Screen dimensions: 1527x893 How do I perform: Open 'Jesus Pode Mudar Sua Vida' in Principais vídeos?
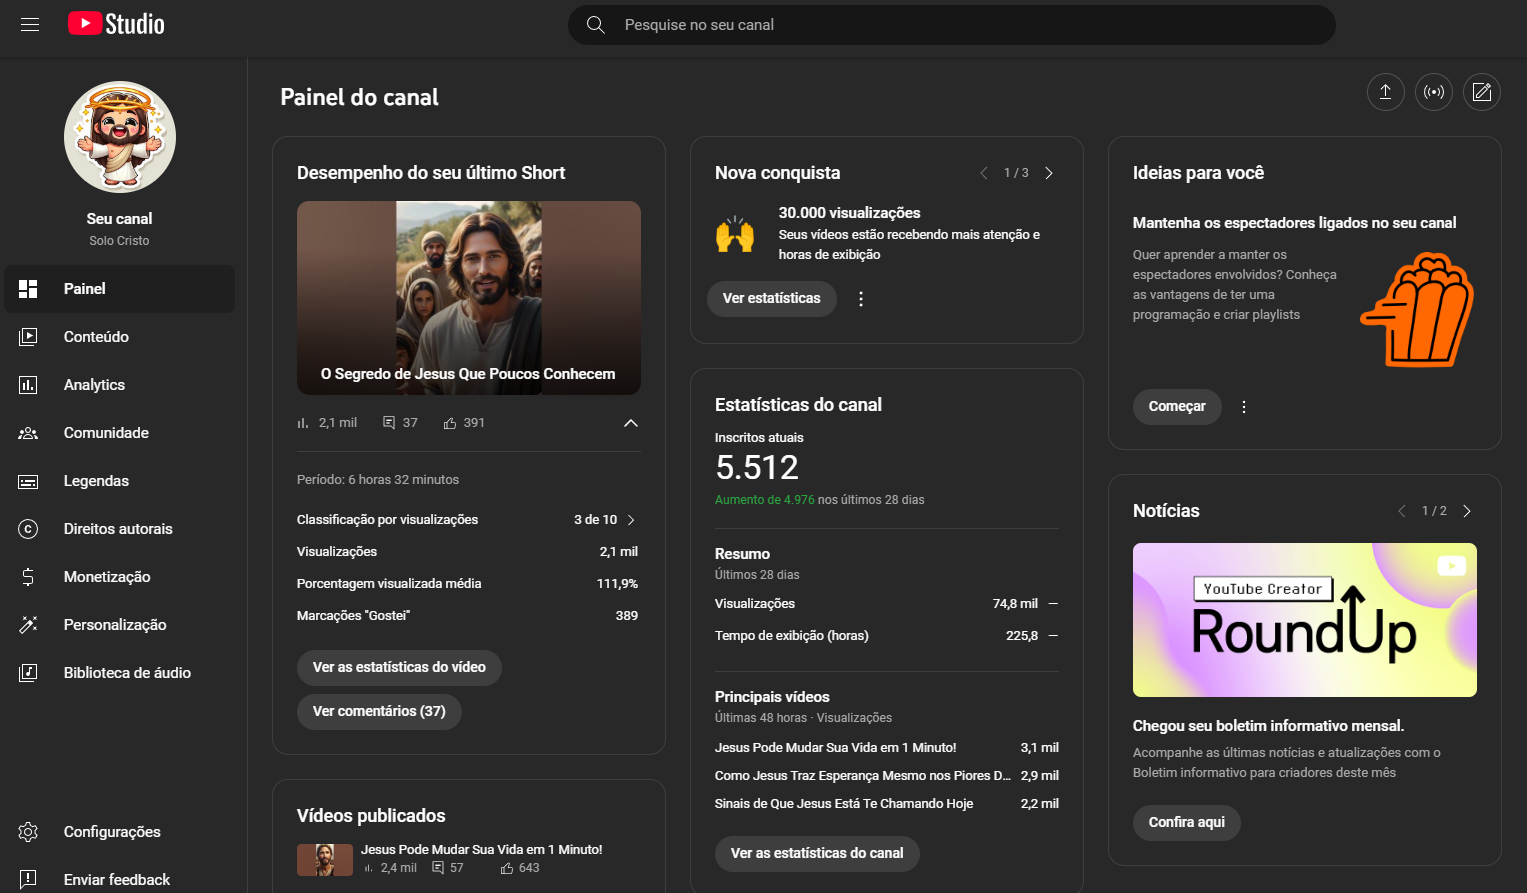coord(835,748)
